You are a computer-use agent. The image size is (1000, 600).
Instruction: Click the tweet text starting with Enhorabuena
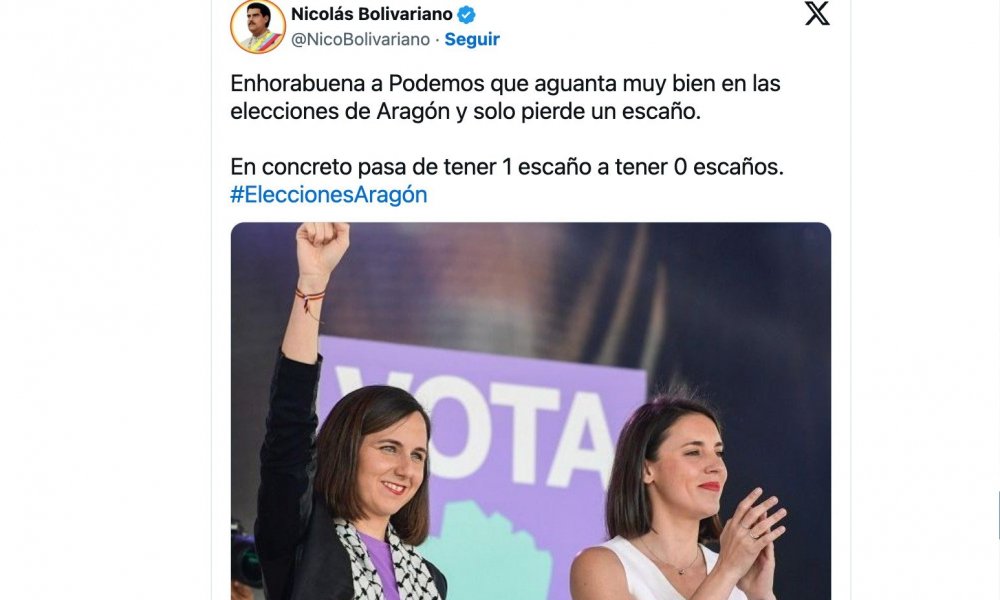tap(505, 97)
